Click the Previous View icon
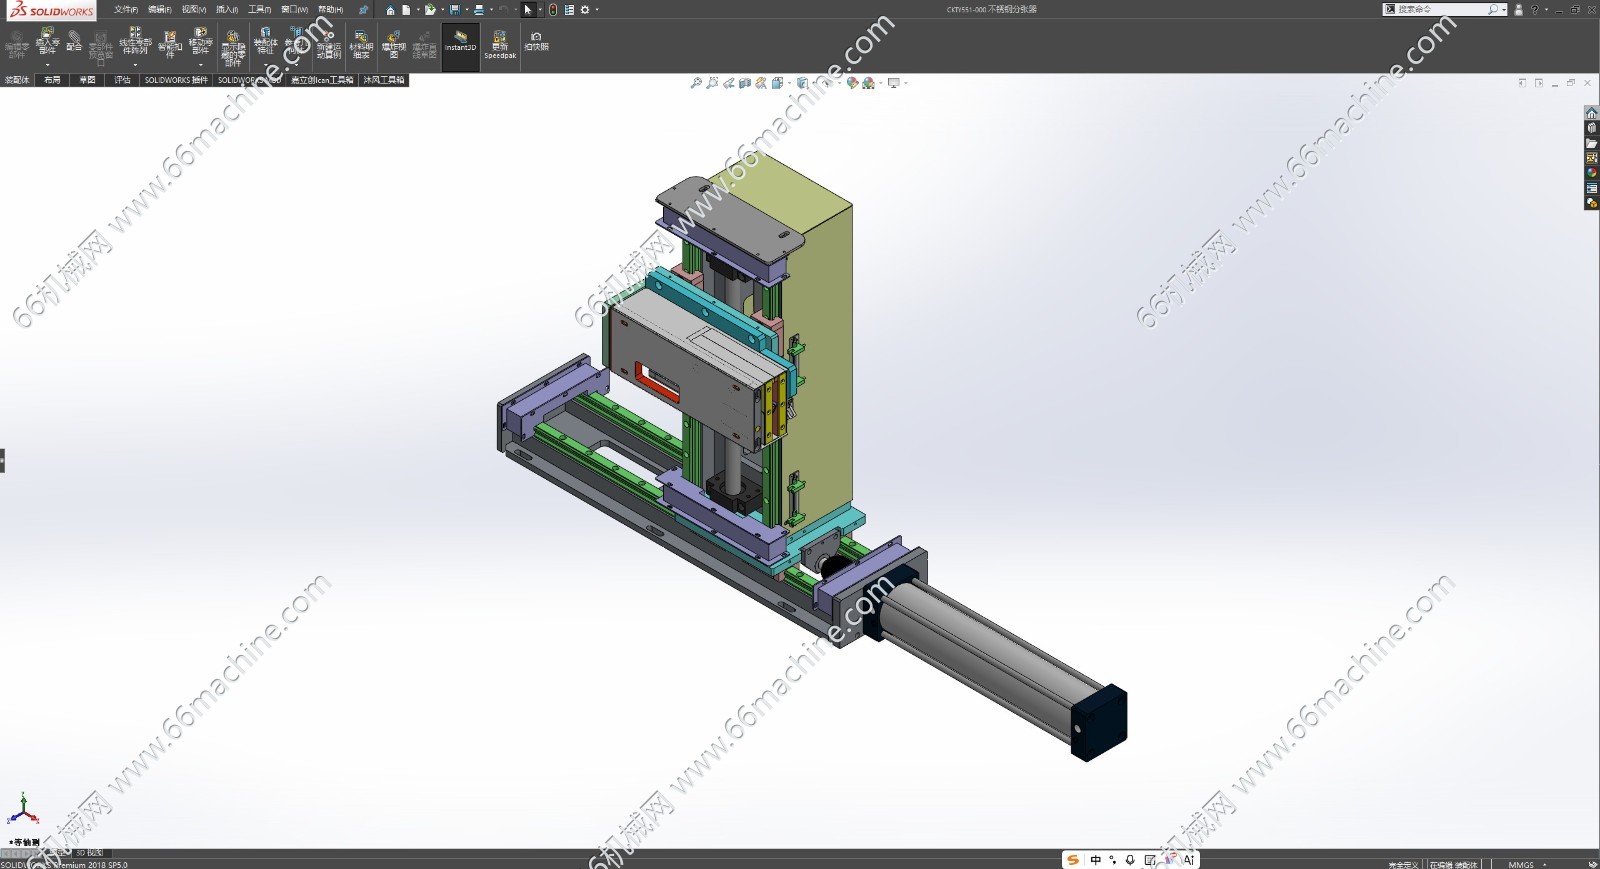The height and width of the screenshot is (869, 1600). coord(729,83)
